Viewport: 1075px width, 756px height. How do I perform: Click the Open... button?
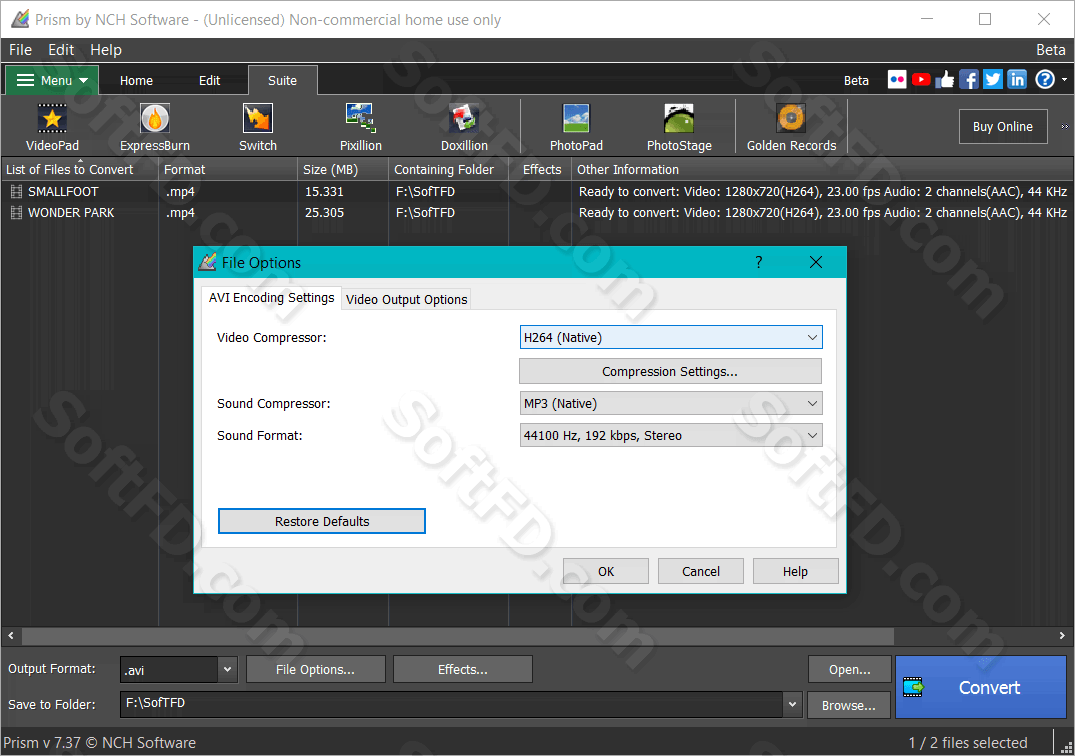[849, 669]
